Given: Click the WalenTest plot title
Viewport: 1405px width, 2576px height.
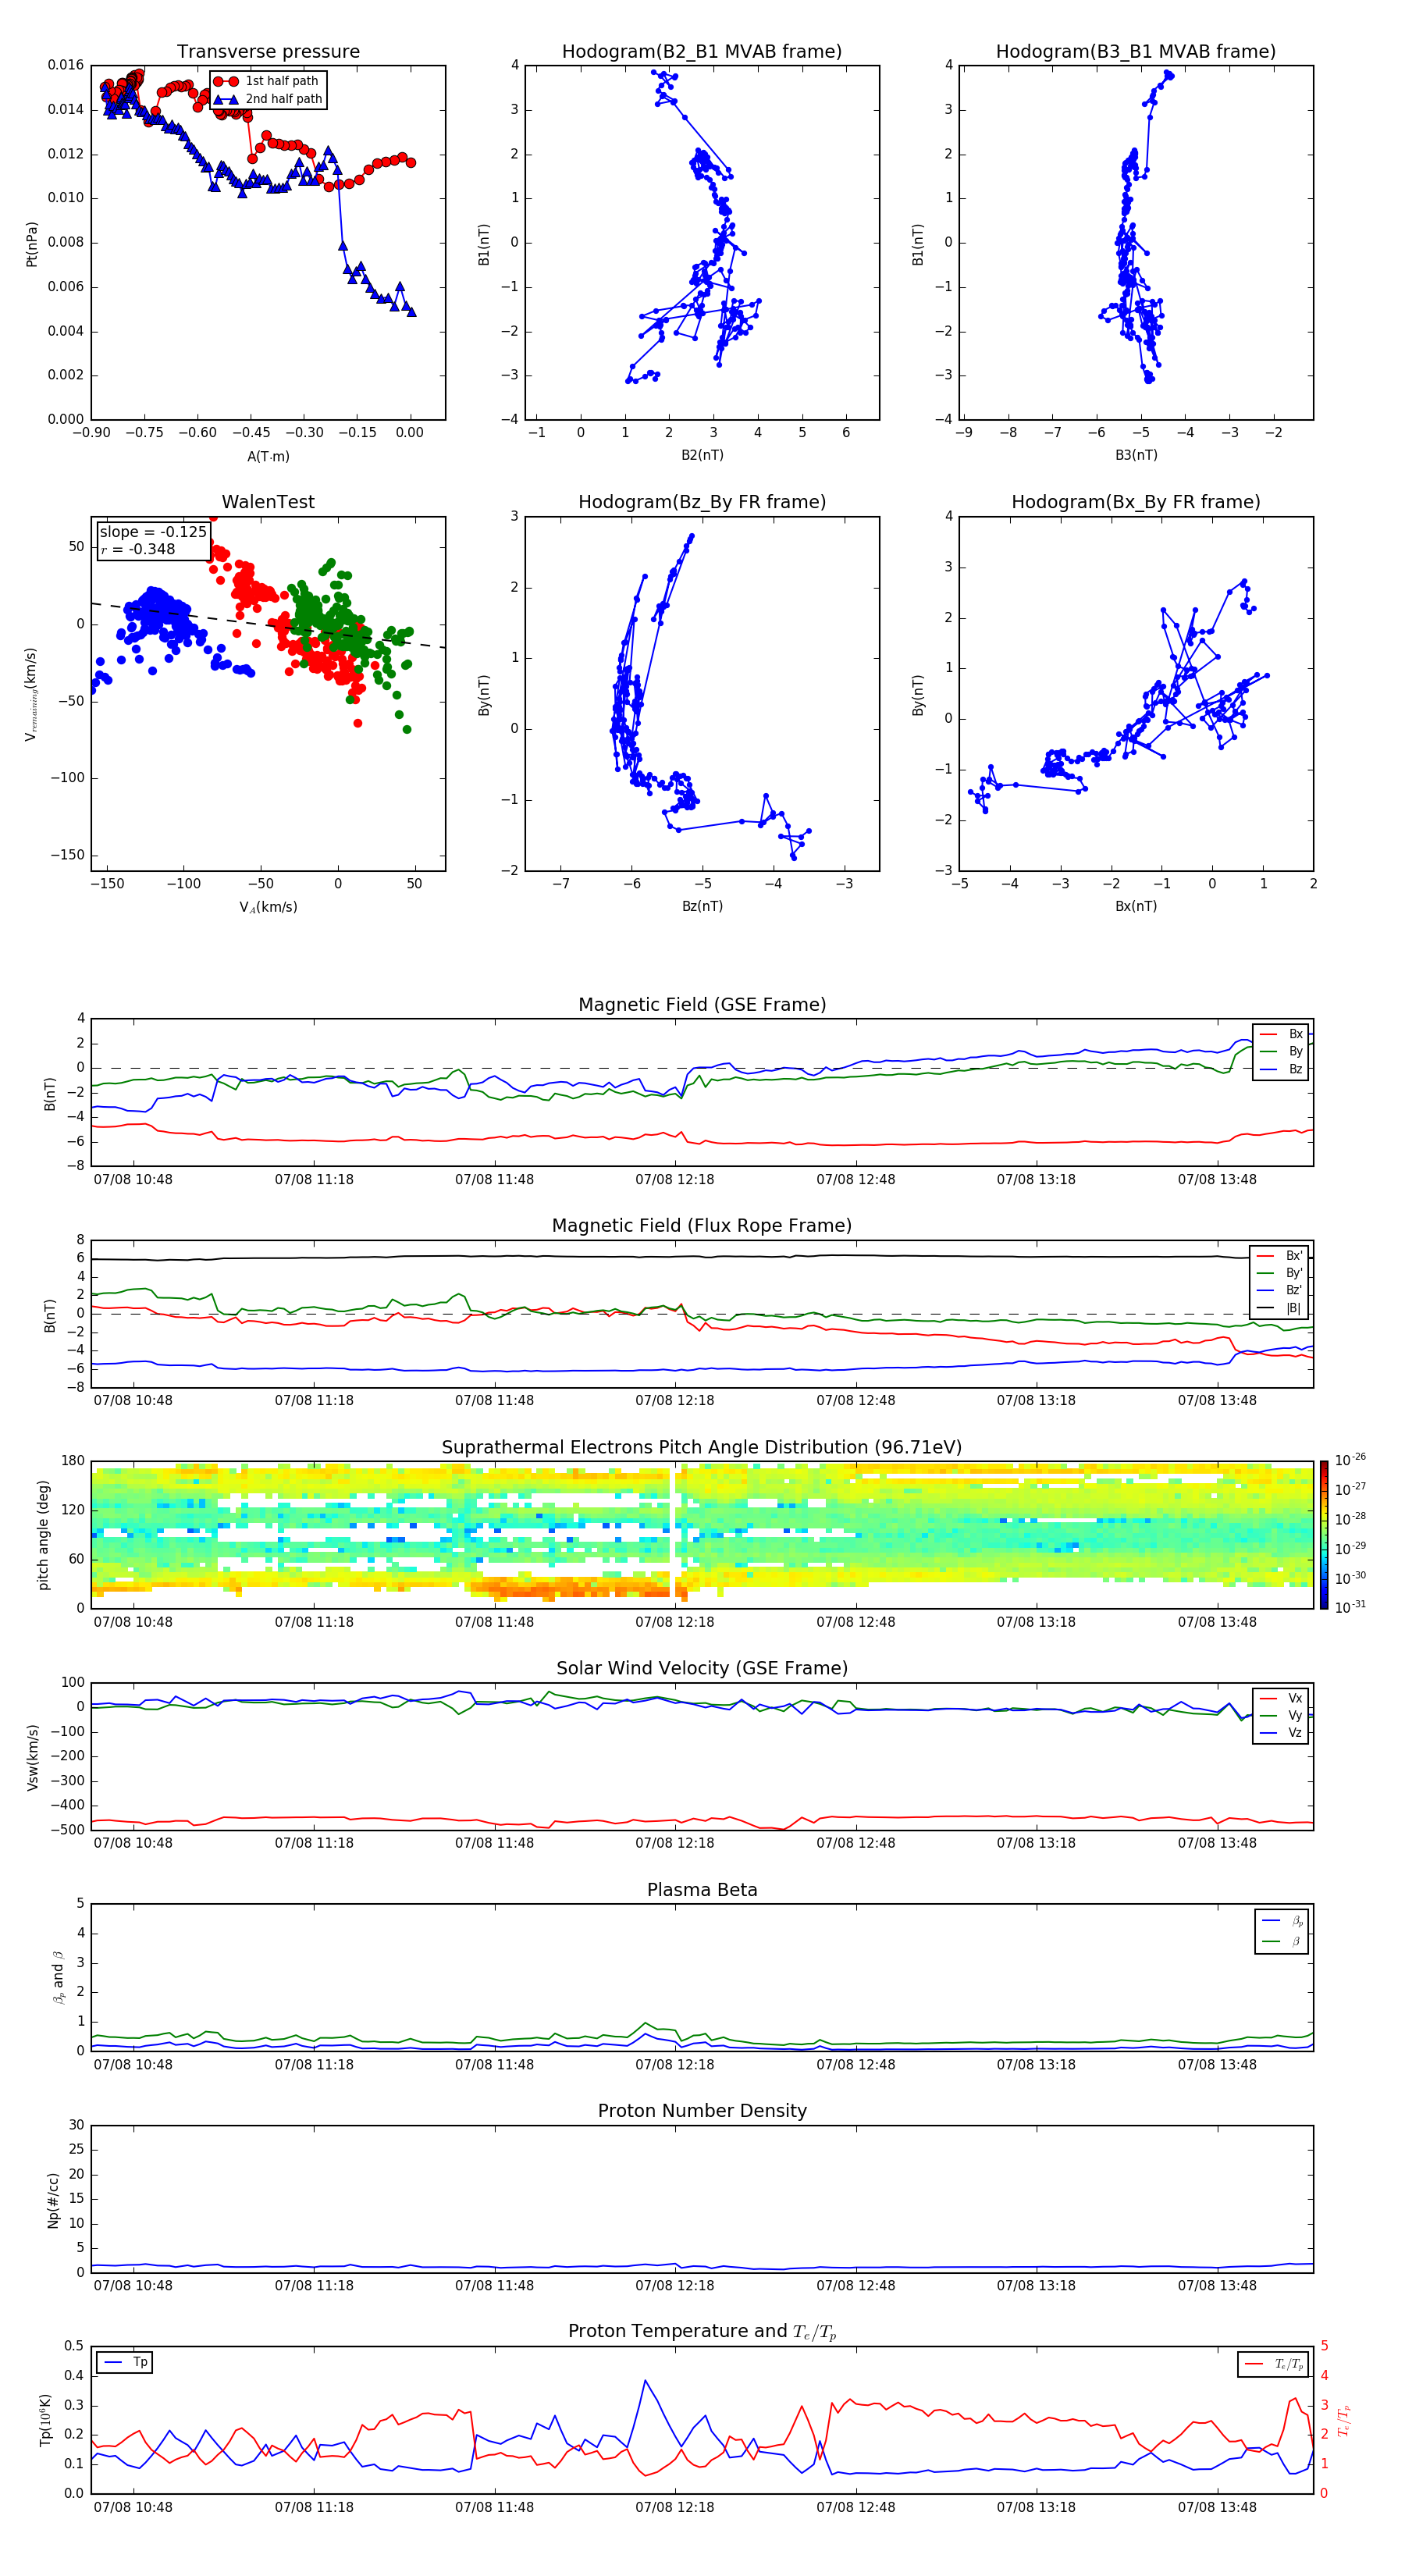Looking at the screenshot, I should (x=268, y=502).
